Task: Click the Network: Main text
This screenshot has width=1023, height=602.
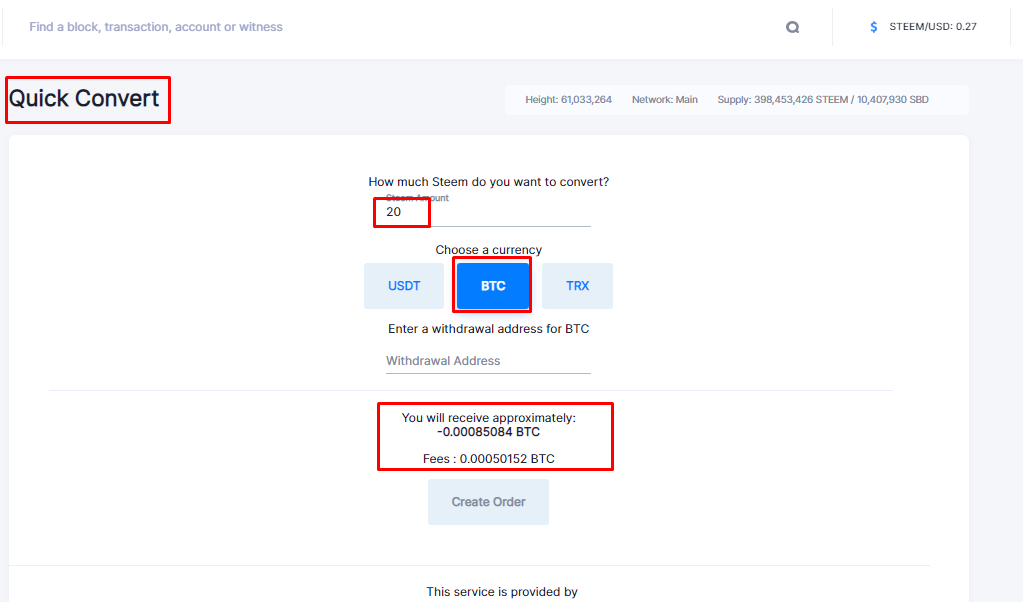Action: pyautogui.click(x=664, y=100)
